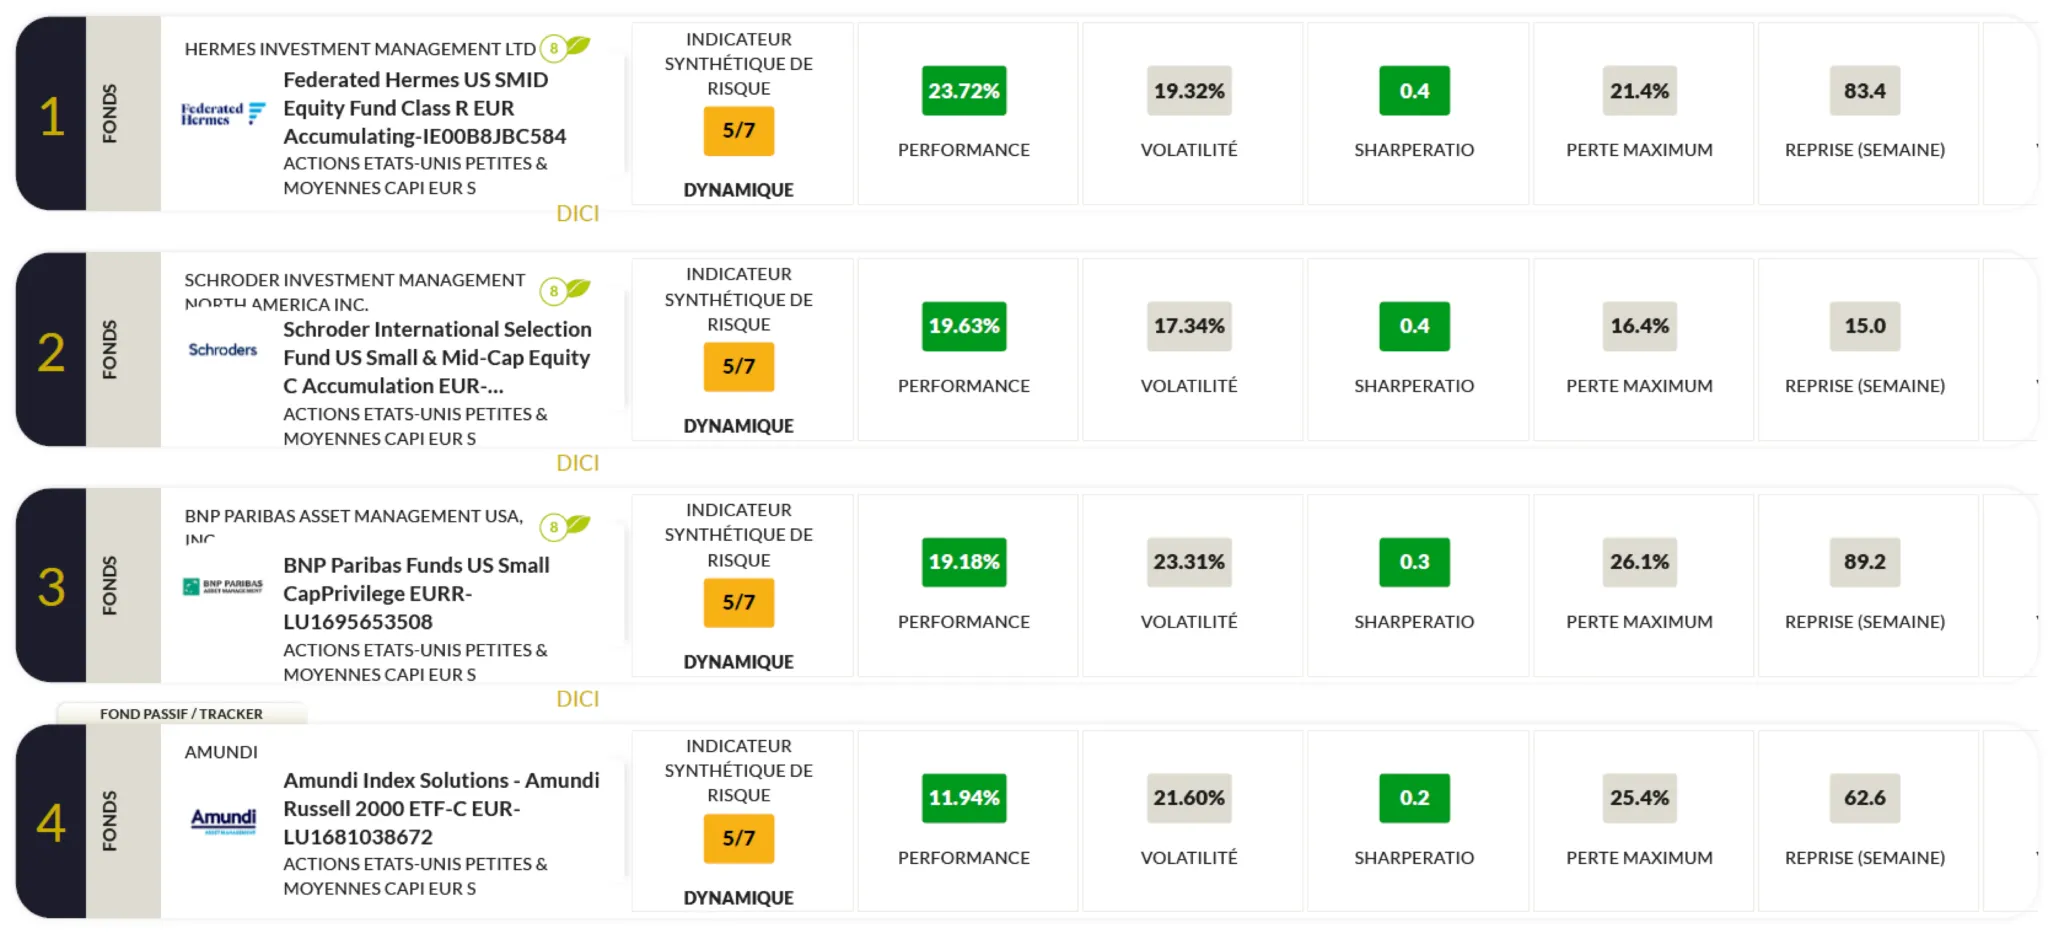This screenshot has height=934, width=2048.
Task: Select the Fond Passif / Tracker tab label
Action: click(181, 714)
